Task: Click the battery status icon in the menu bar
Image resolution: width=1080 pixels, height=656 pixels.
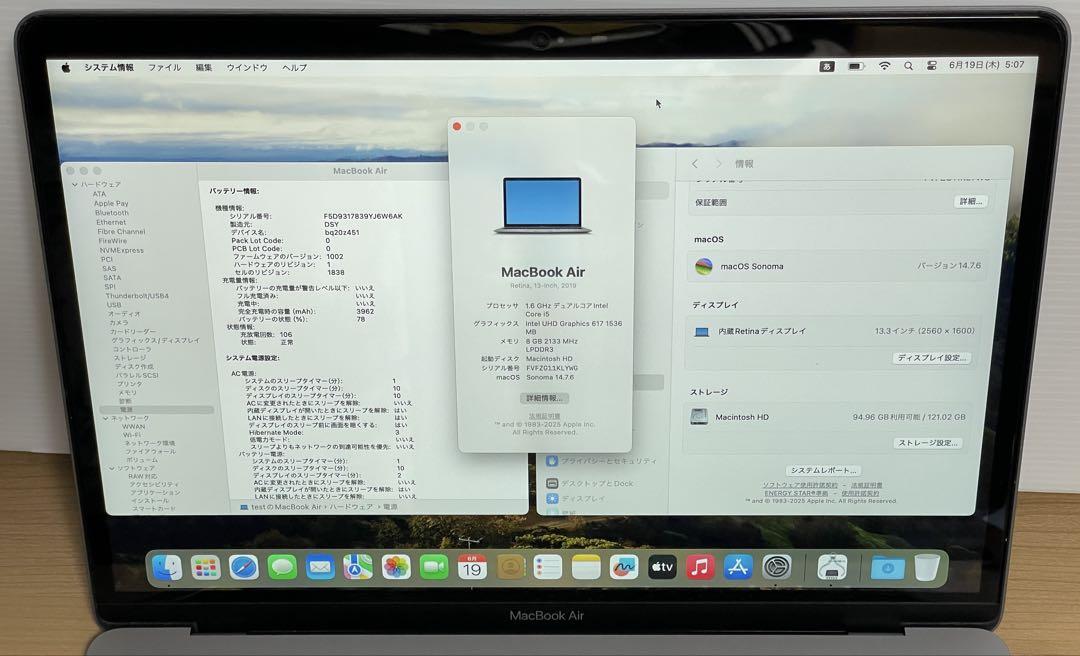Action: (856, 66)
